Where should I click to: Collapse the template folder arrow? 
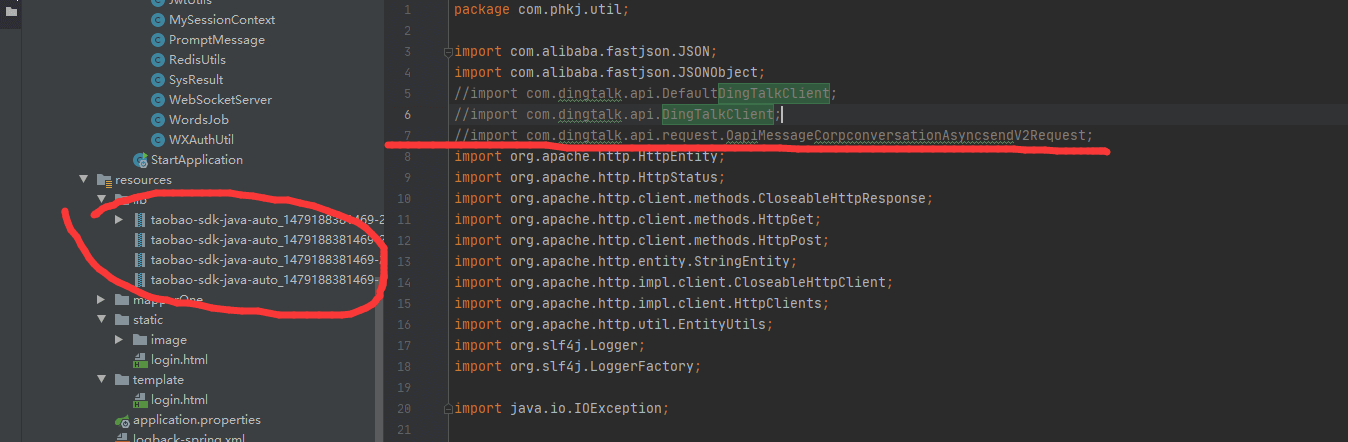click(101, 380)
